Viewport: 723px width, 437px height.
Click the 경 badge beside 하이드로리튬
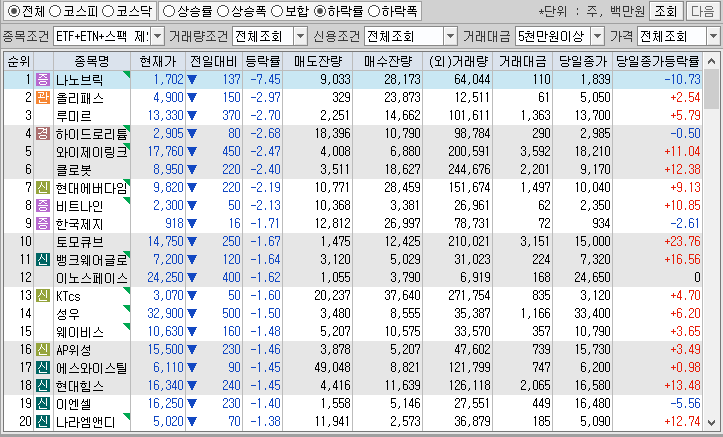tap(43, 133)
